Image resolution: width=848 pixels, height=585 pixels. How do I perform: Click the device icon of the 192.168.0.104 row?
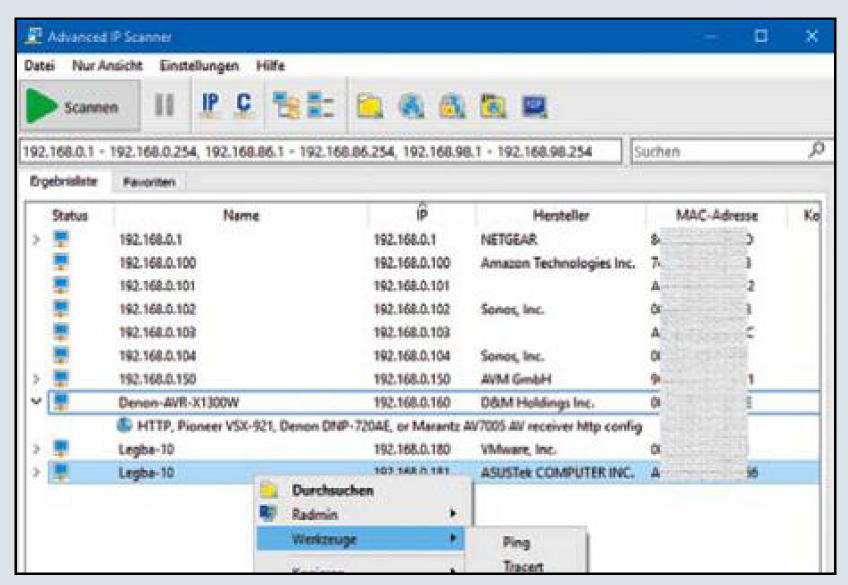click(x=61, y=355)
